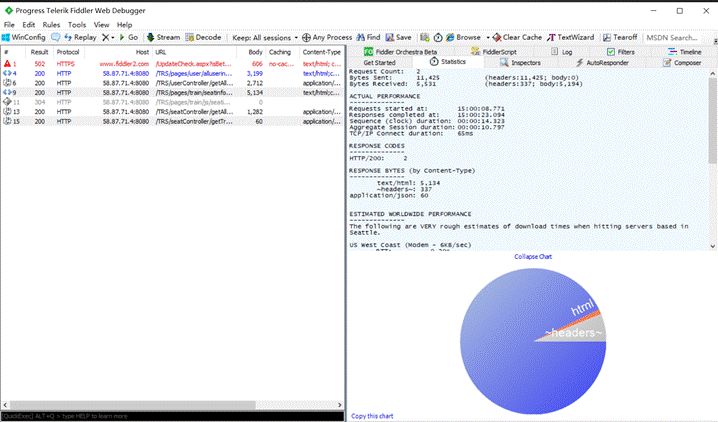The height and width of the screenshot is (422, 718).
Task: Open the Edit menu
Action: point(29,25)
